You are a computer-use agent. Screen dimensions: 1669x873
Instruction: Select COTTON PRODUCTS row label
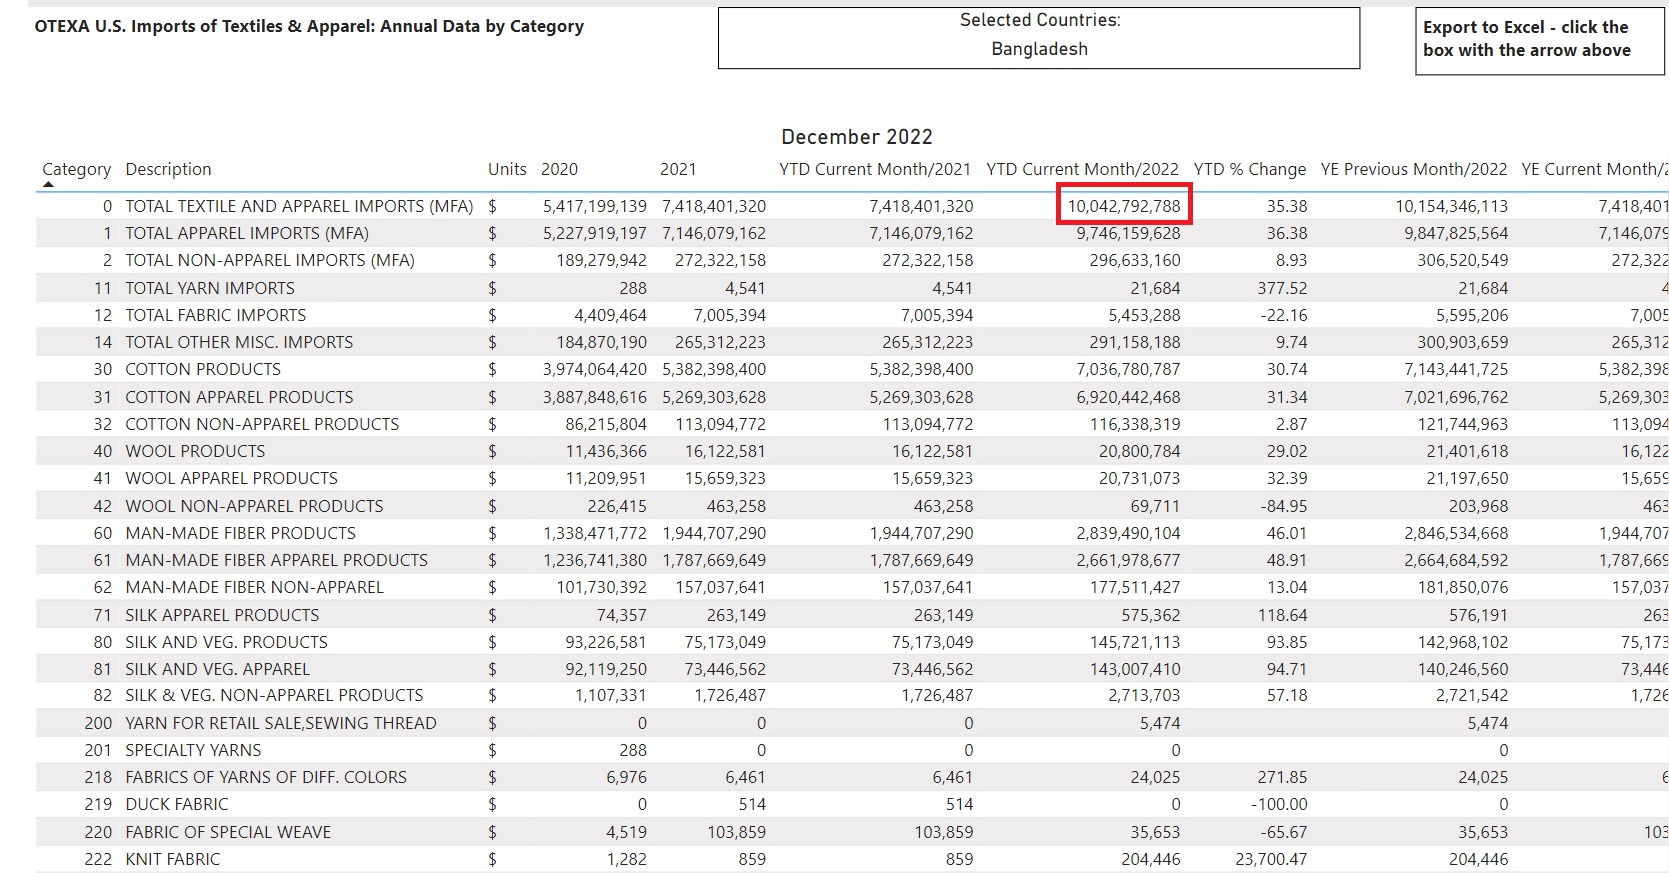click(x=203, y=369)
